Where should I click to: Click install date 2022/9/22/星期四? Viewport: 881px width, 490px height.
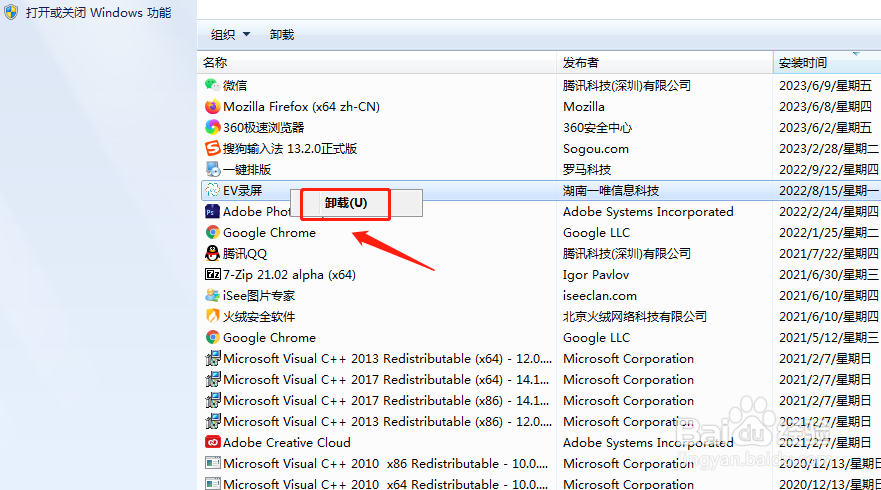[829, 170]
